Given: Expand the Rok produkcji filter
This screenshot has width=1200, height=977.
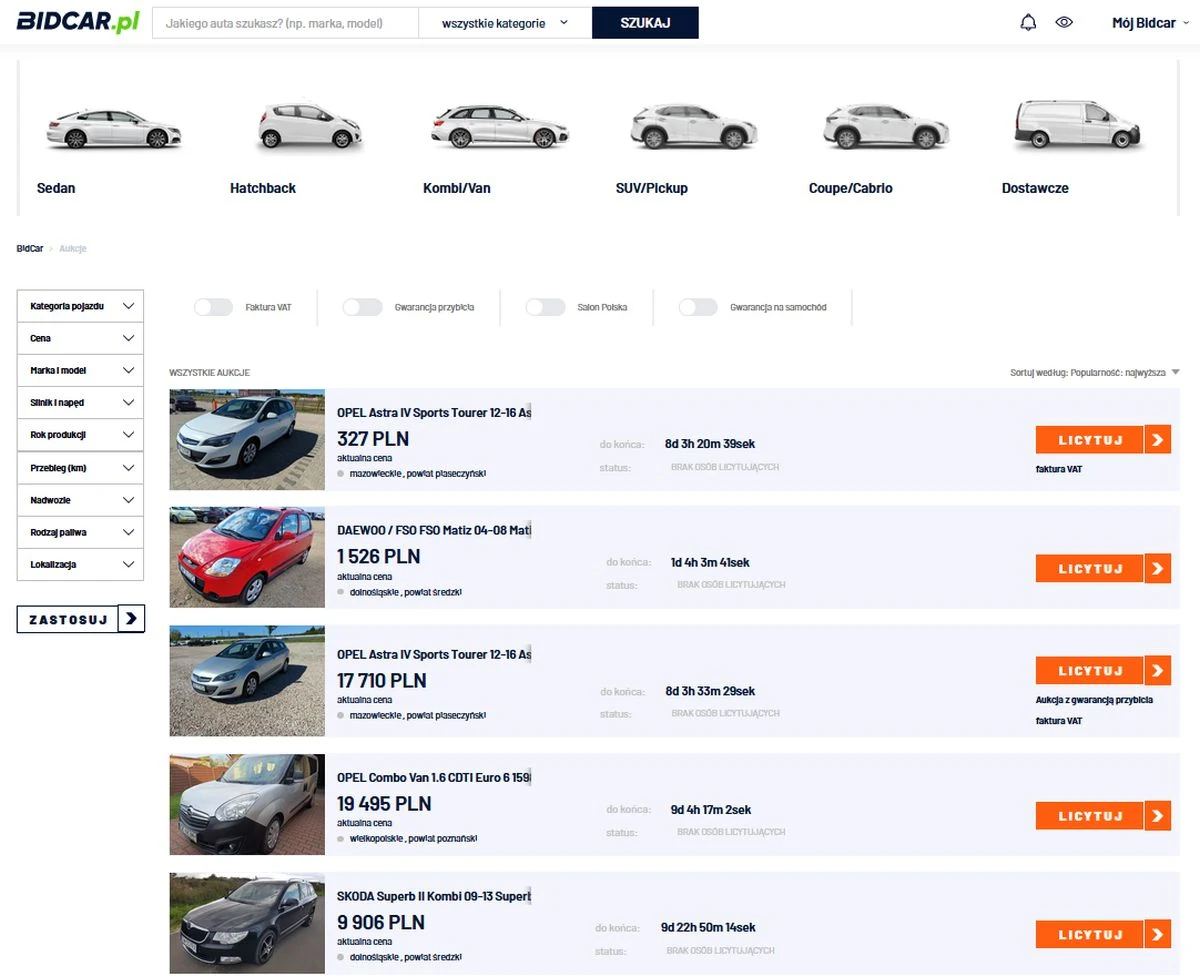Looking at the screenshot, I should point(80,435).
